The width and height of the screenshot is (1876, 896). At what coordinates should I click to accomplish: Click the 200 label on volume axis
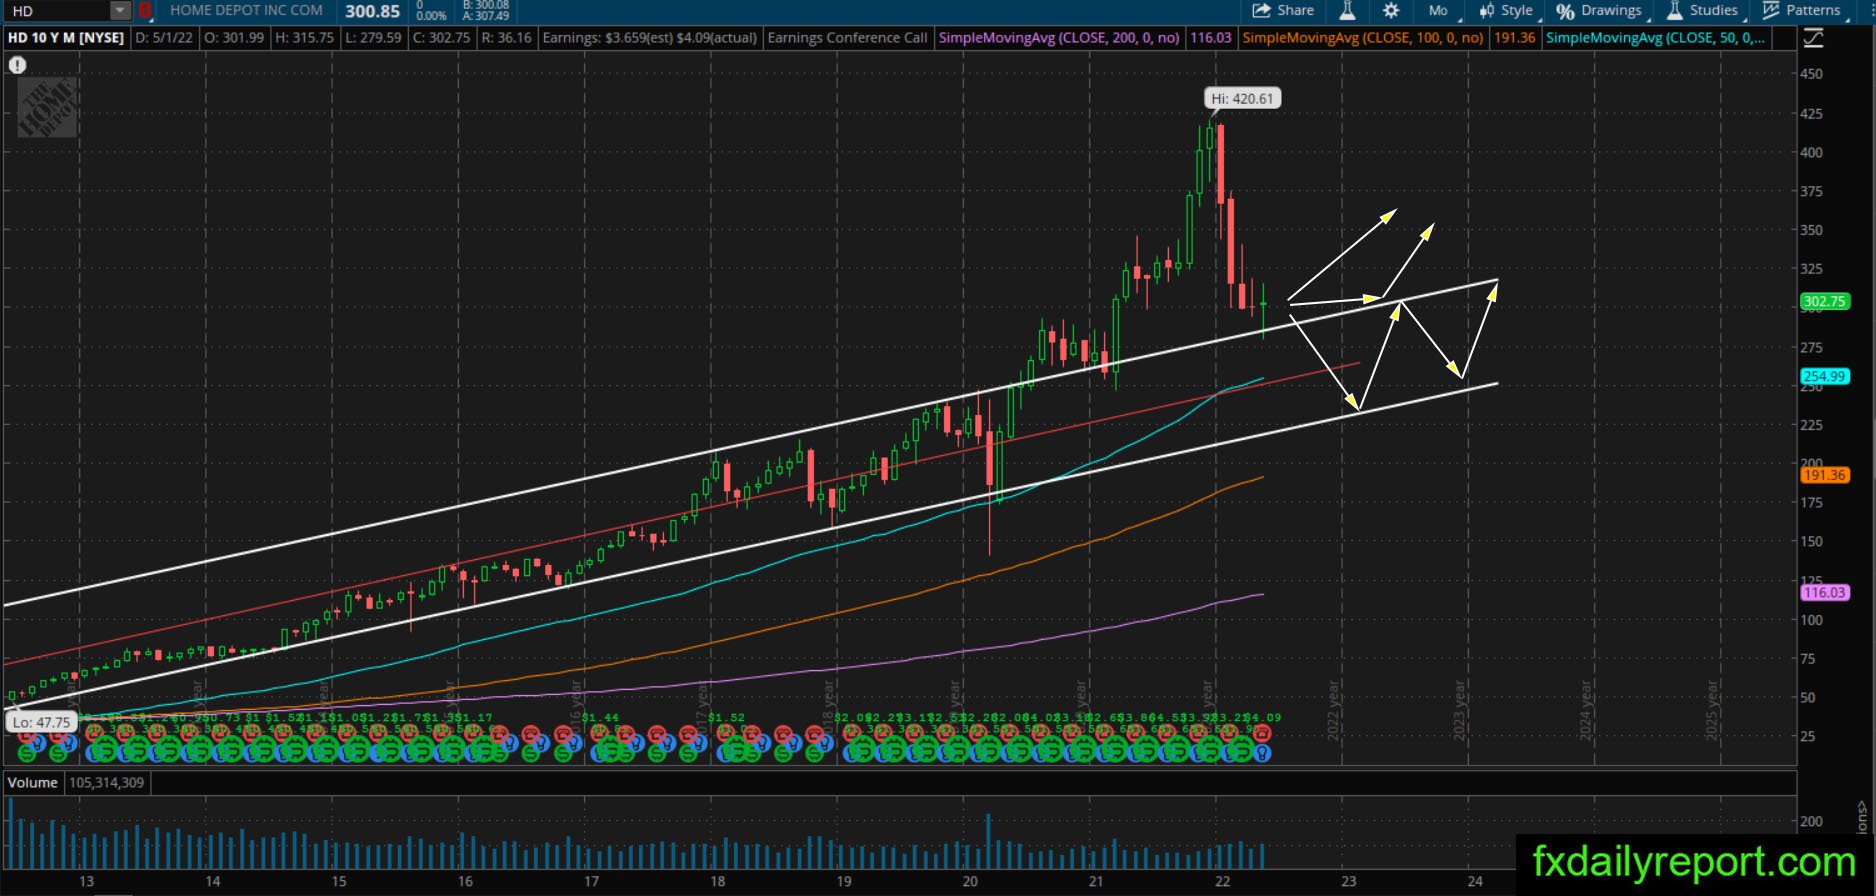pyautogui.click(x=1811, y=821)
